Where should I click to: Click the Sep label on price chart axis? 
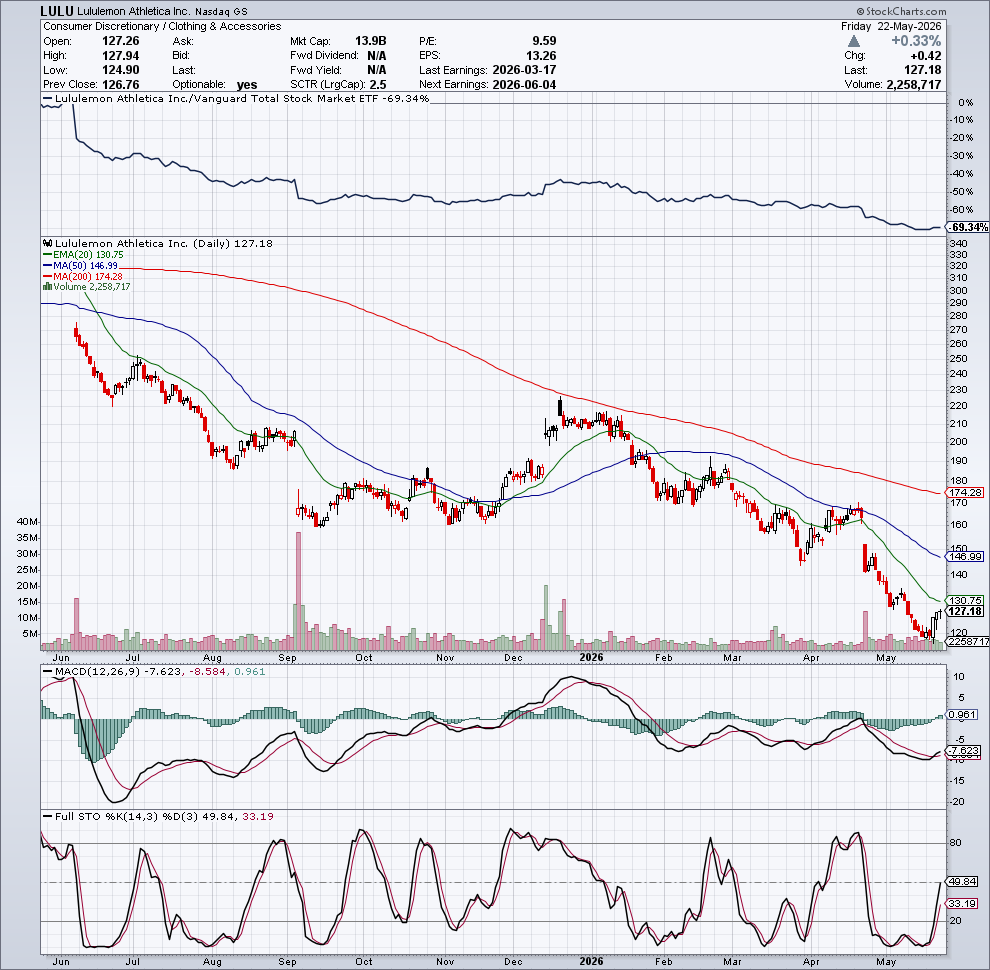pos(287,657)
